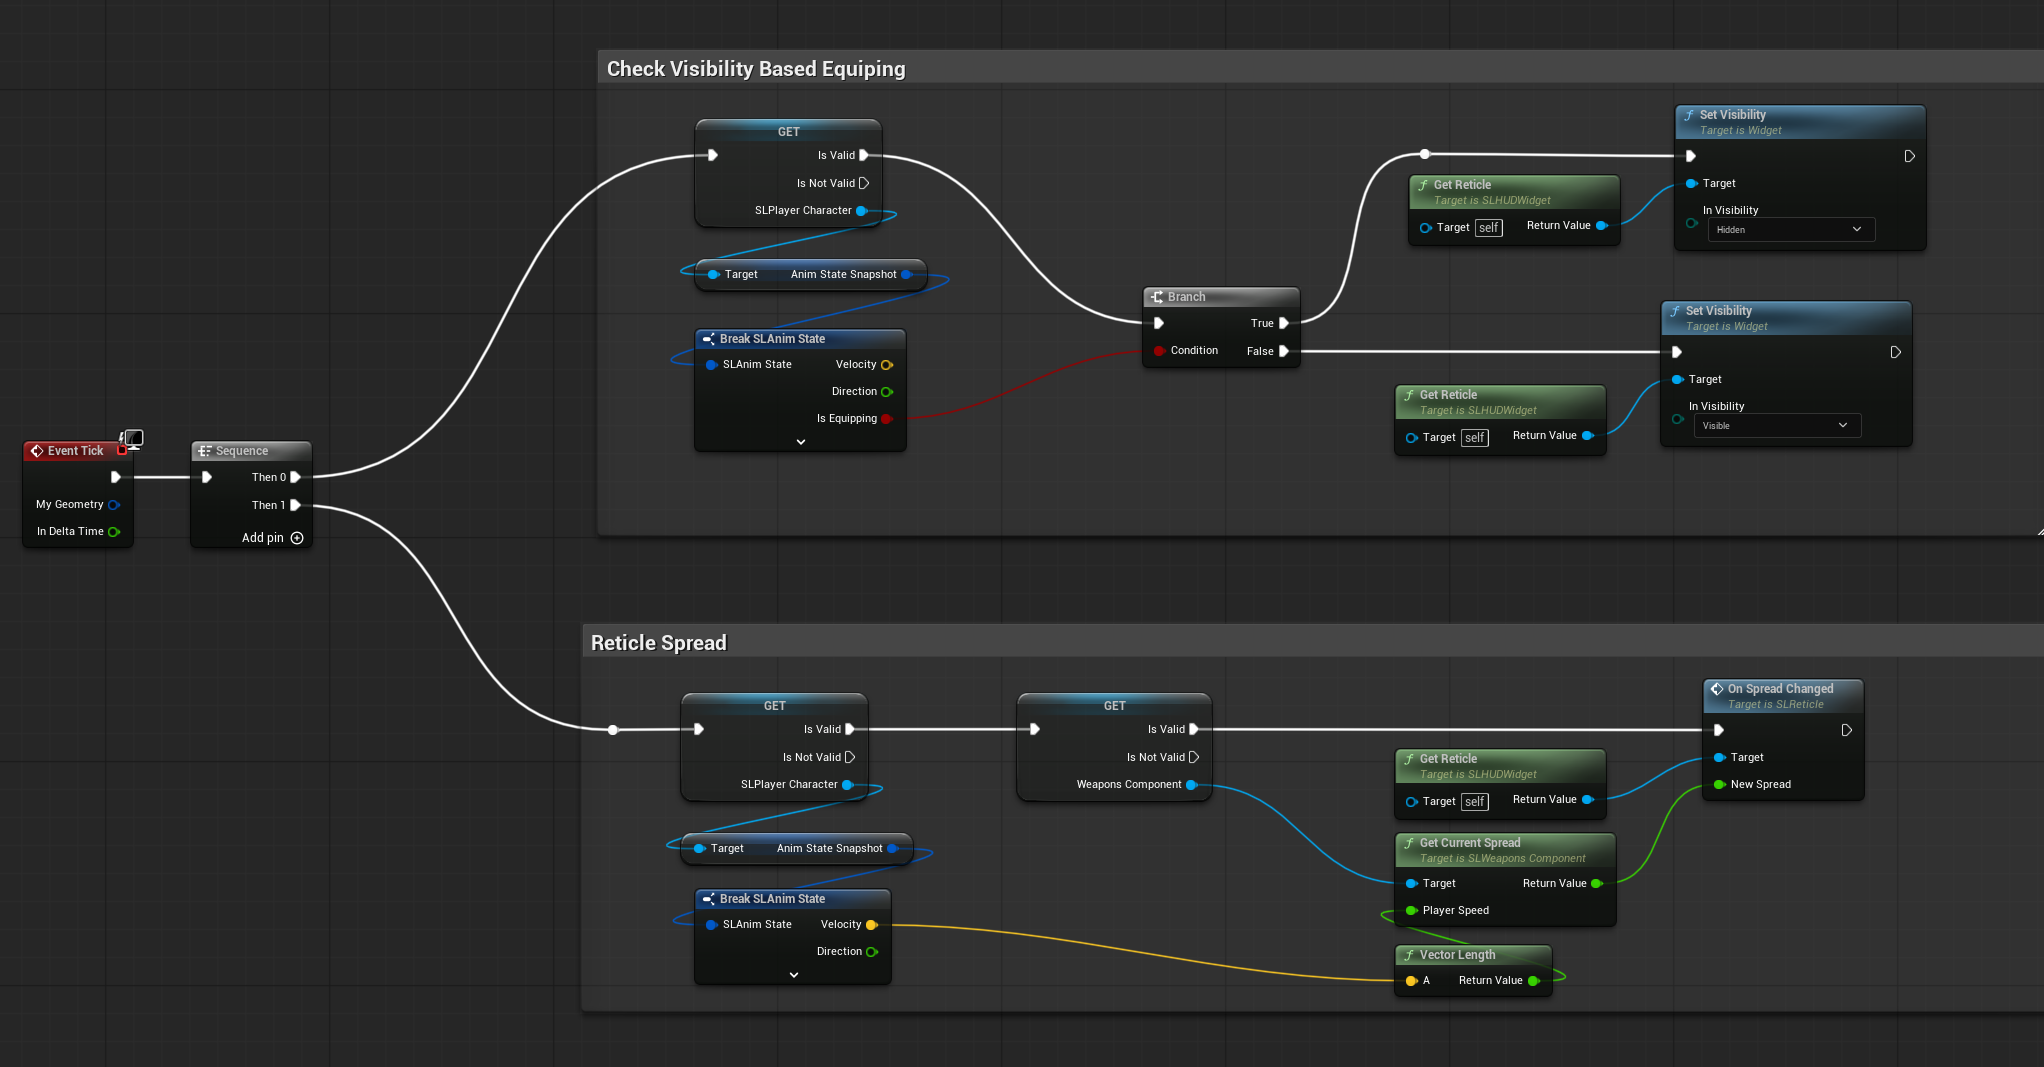The width and height of the screenshot is (2044, 1067).
Task: Click Vector Length's Return Value pin
Action: coord(1534,981)
